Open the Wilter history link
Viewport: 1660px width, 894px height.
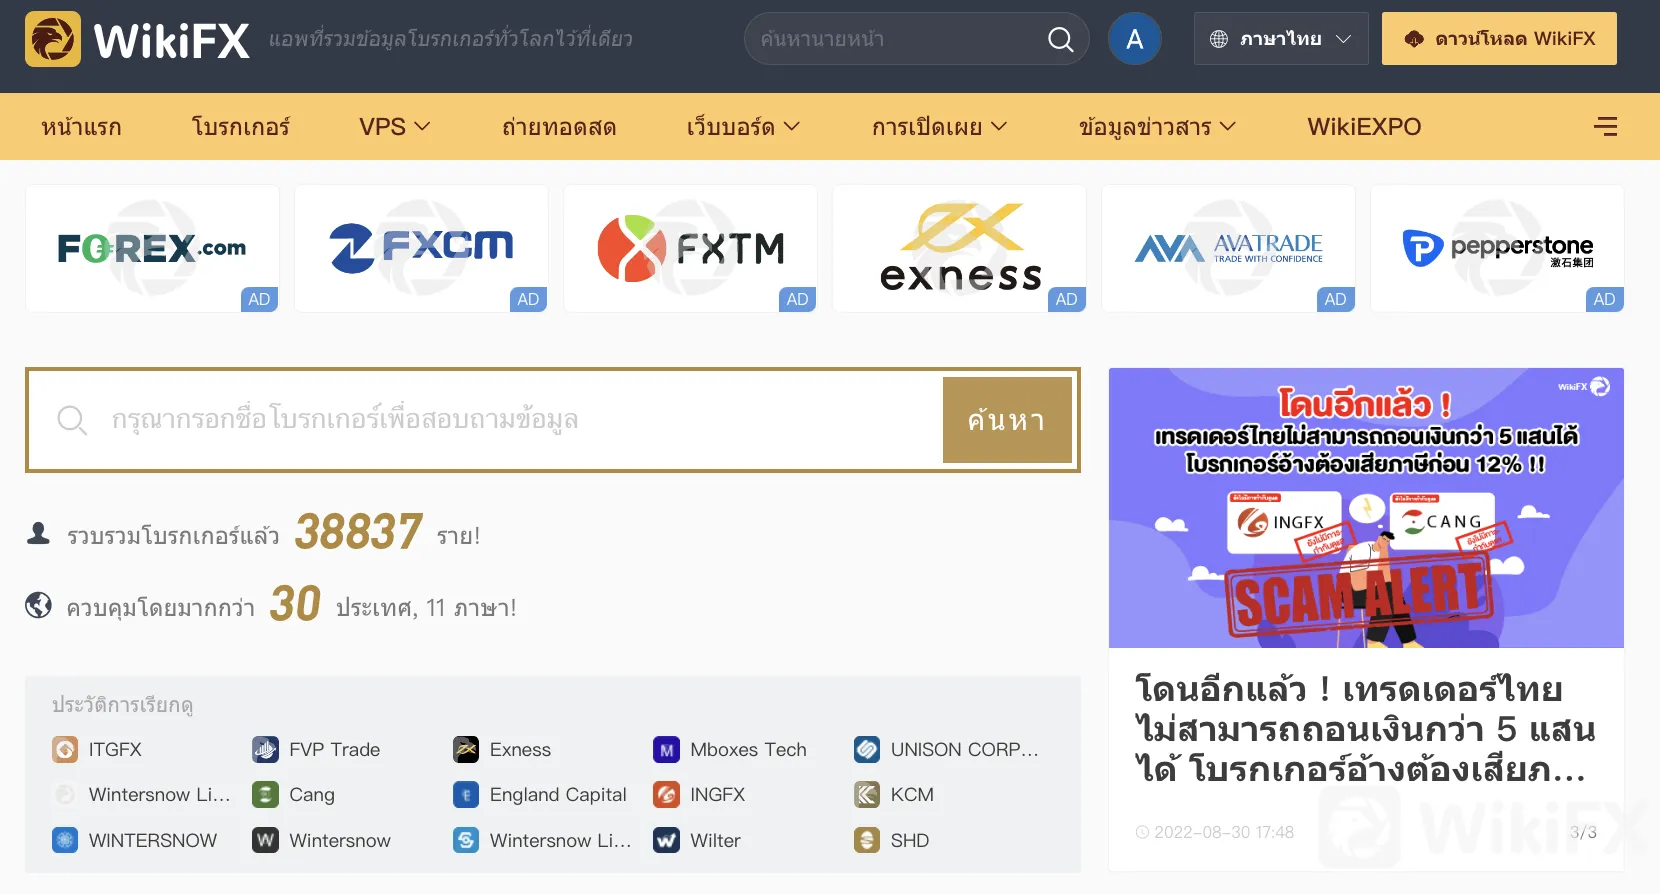715,840
